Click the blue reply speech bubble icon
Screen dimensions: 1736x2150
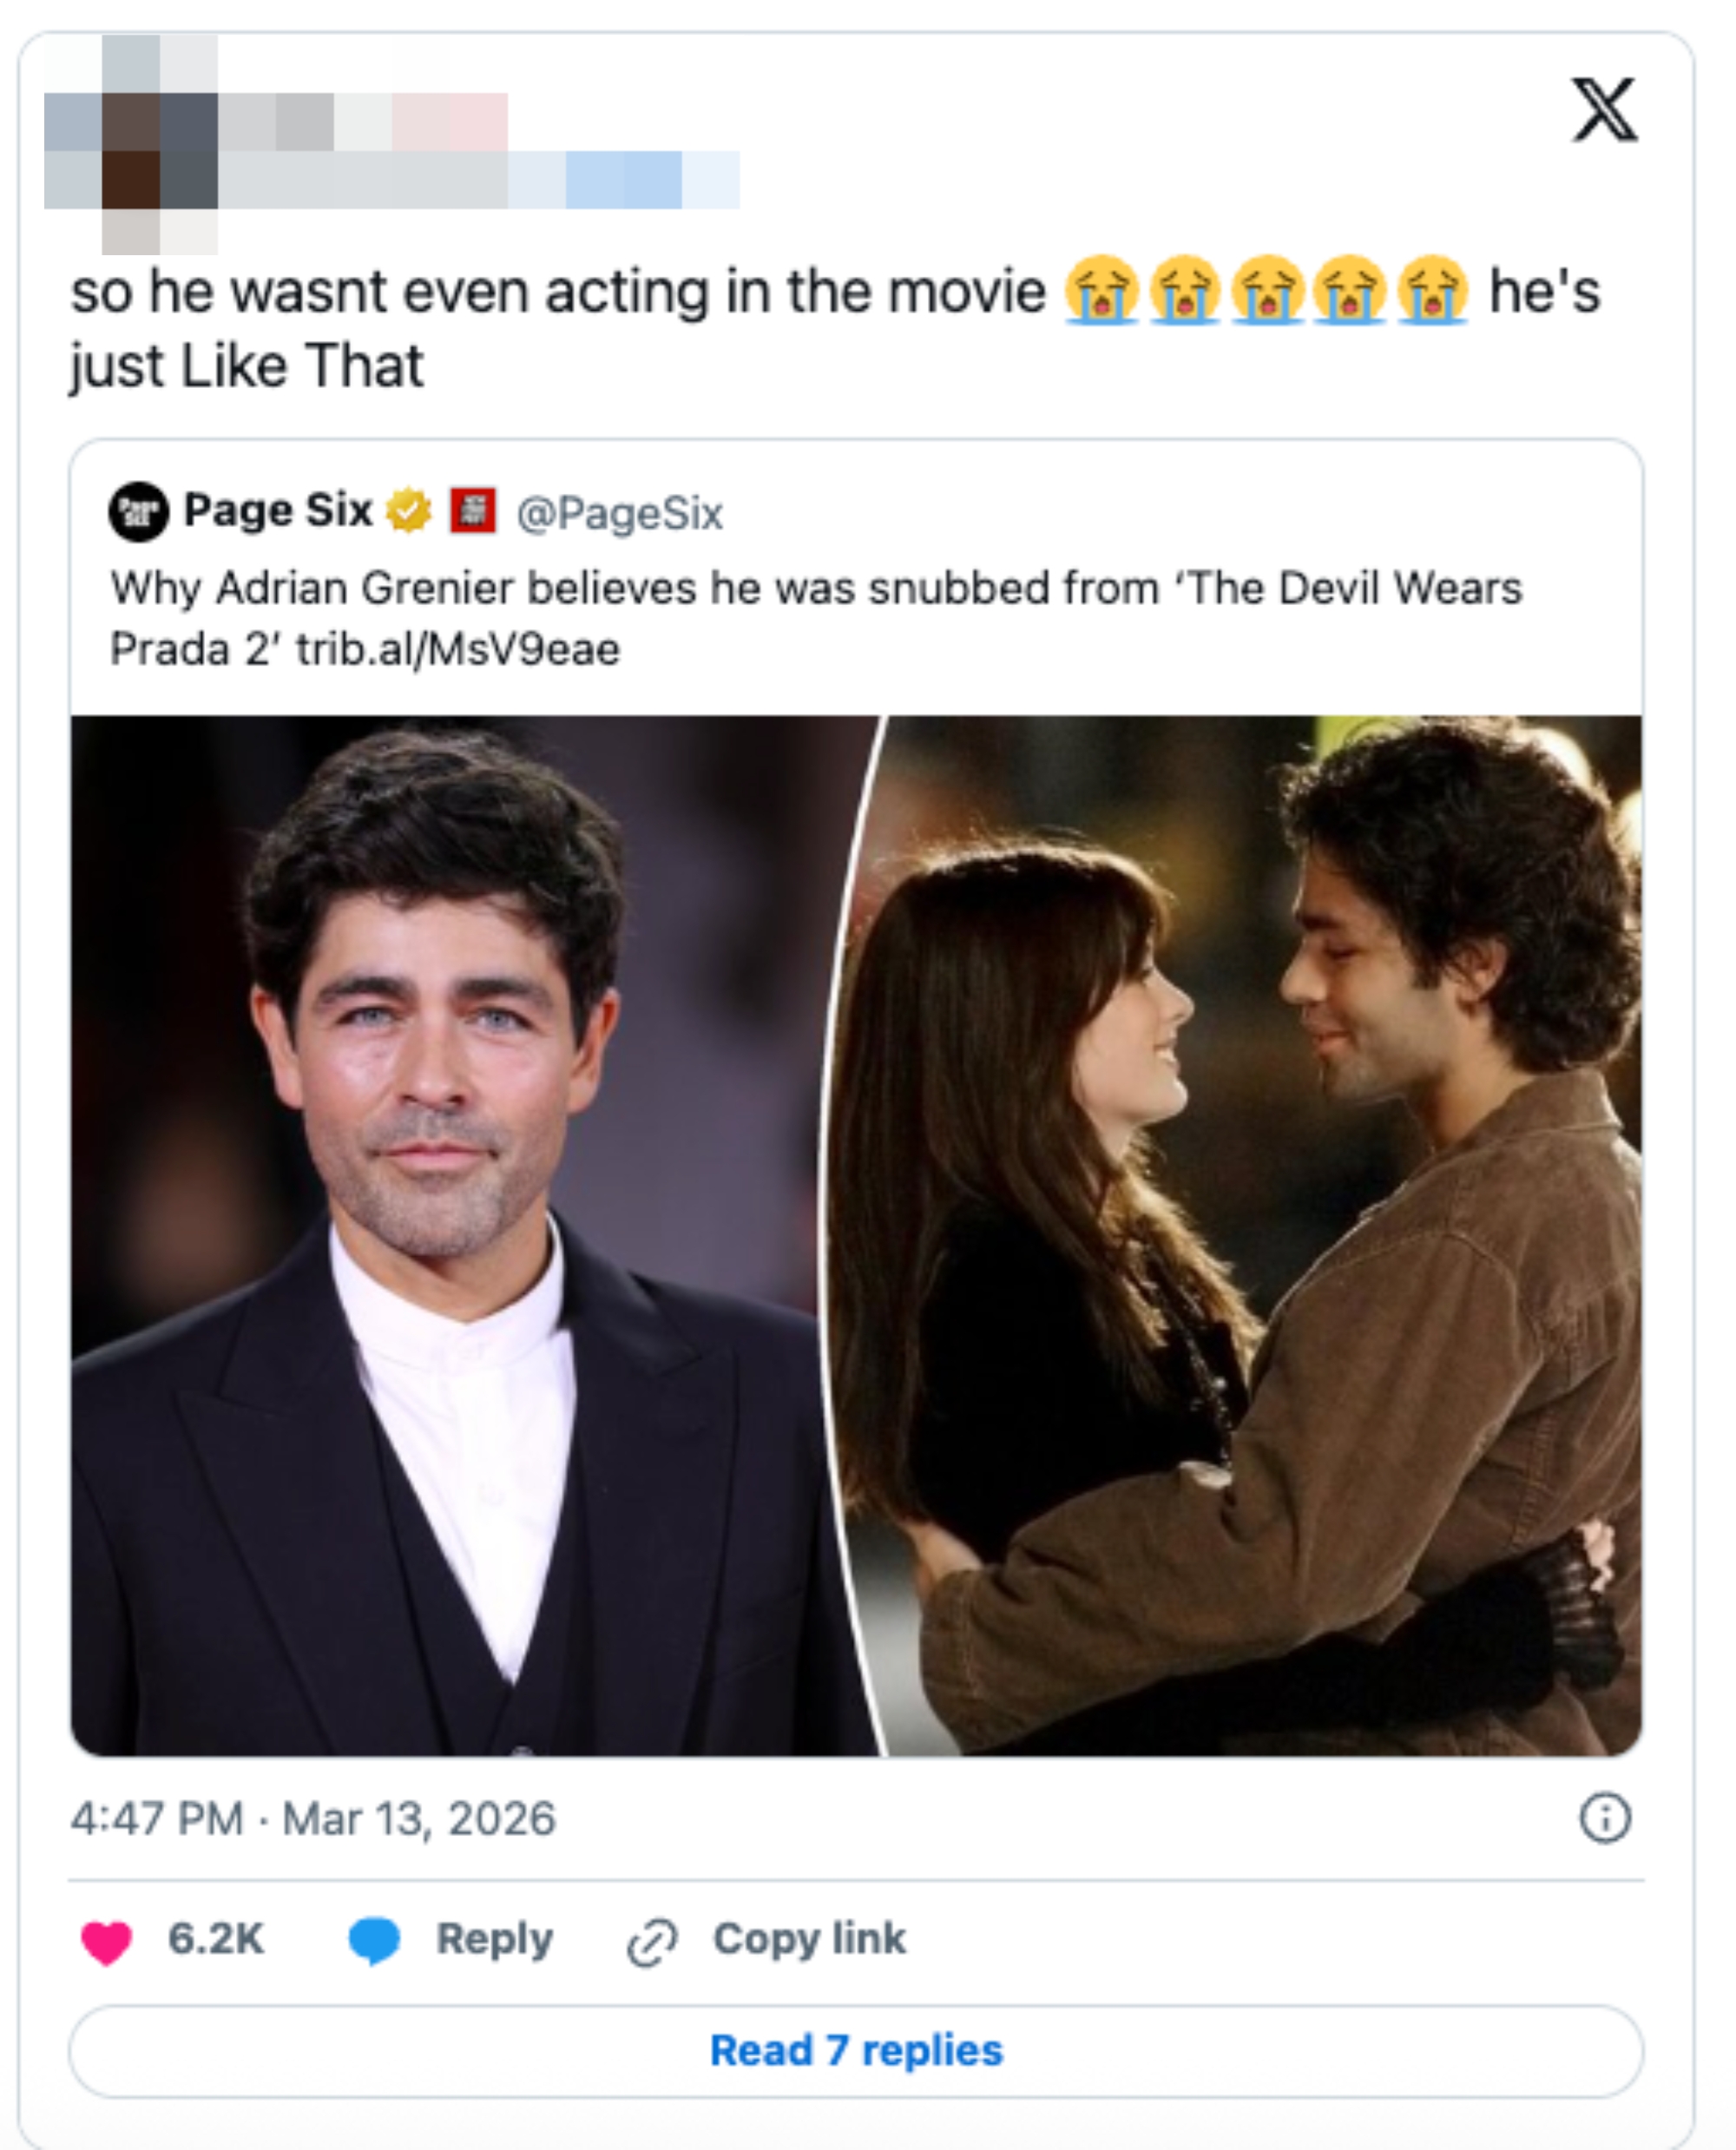pos(374,1940)
